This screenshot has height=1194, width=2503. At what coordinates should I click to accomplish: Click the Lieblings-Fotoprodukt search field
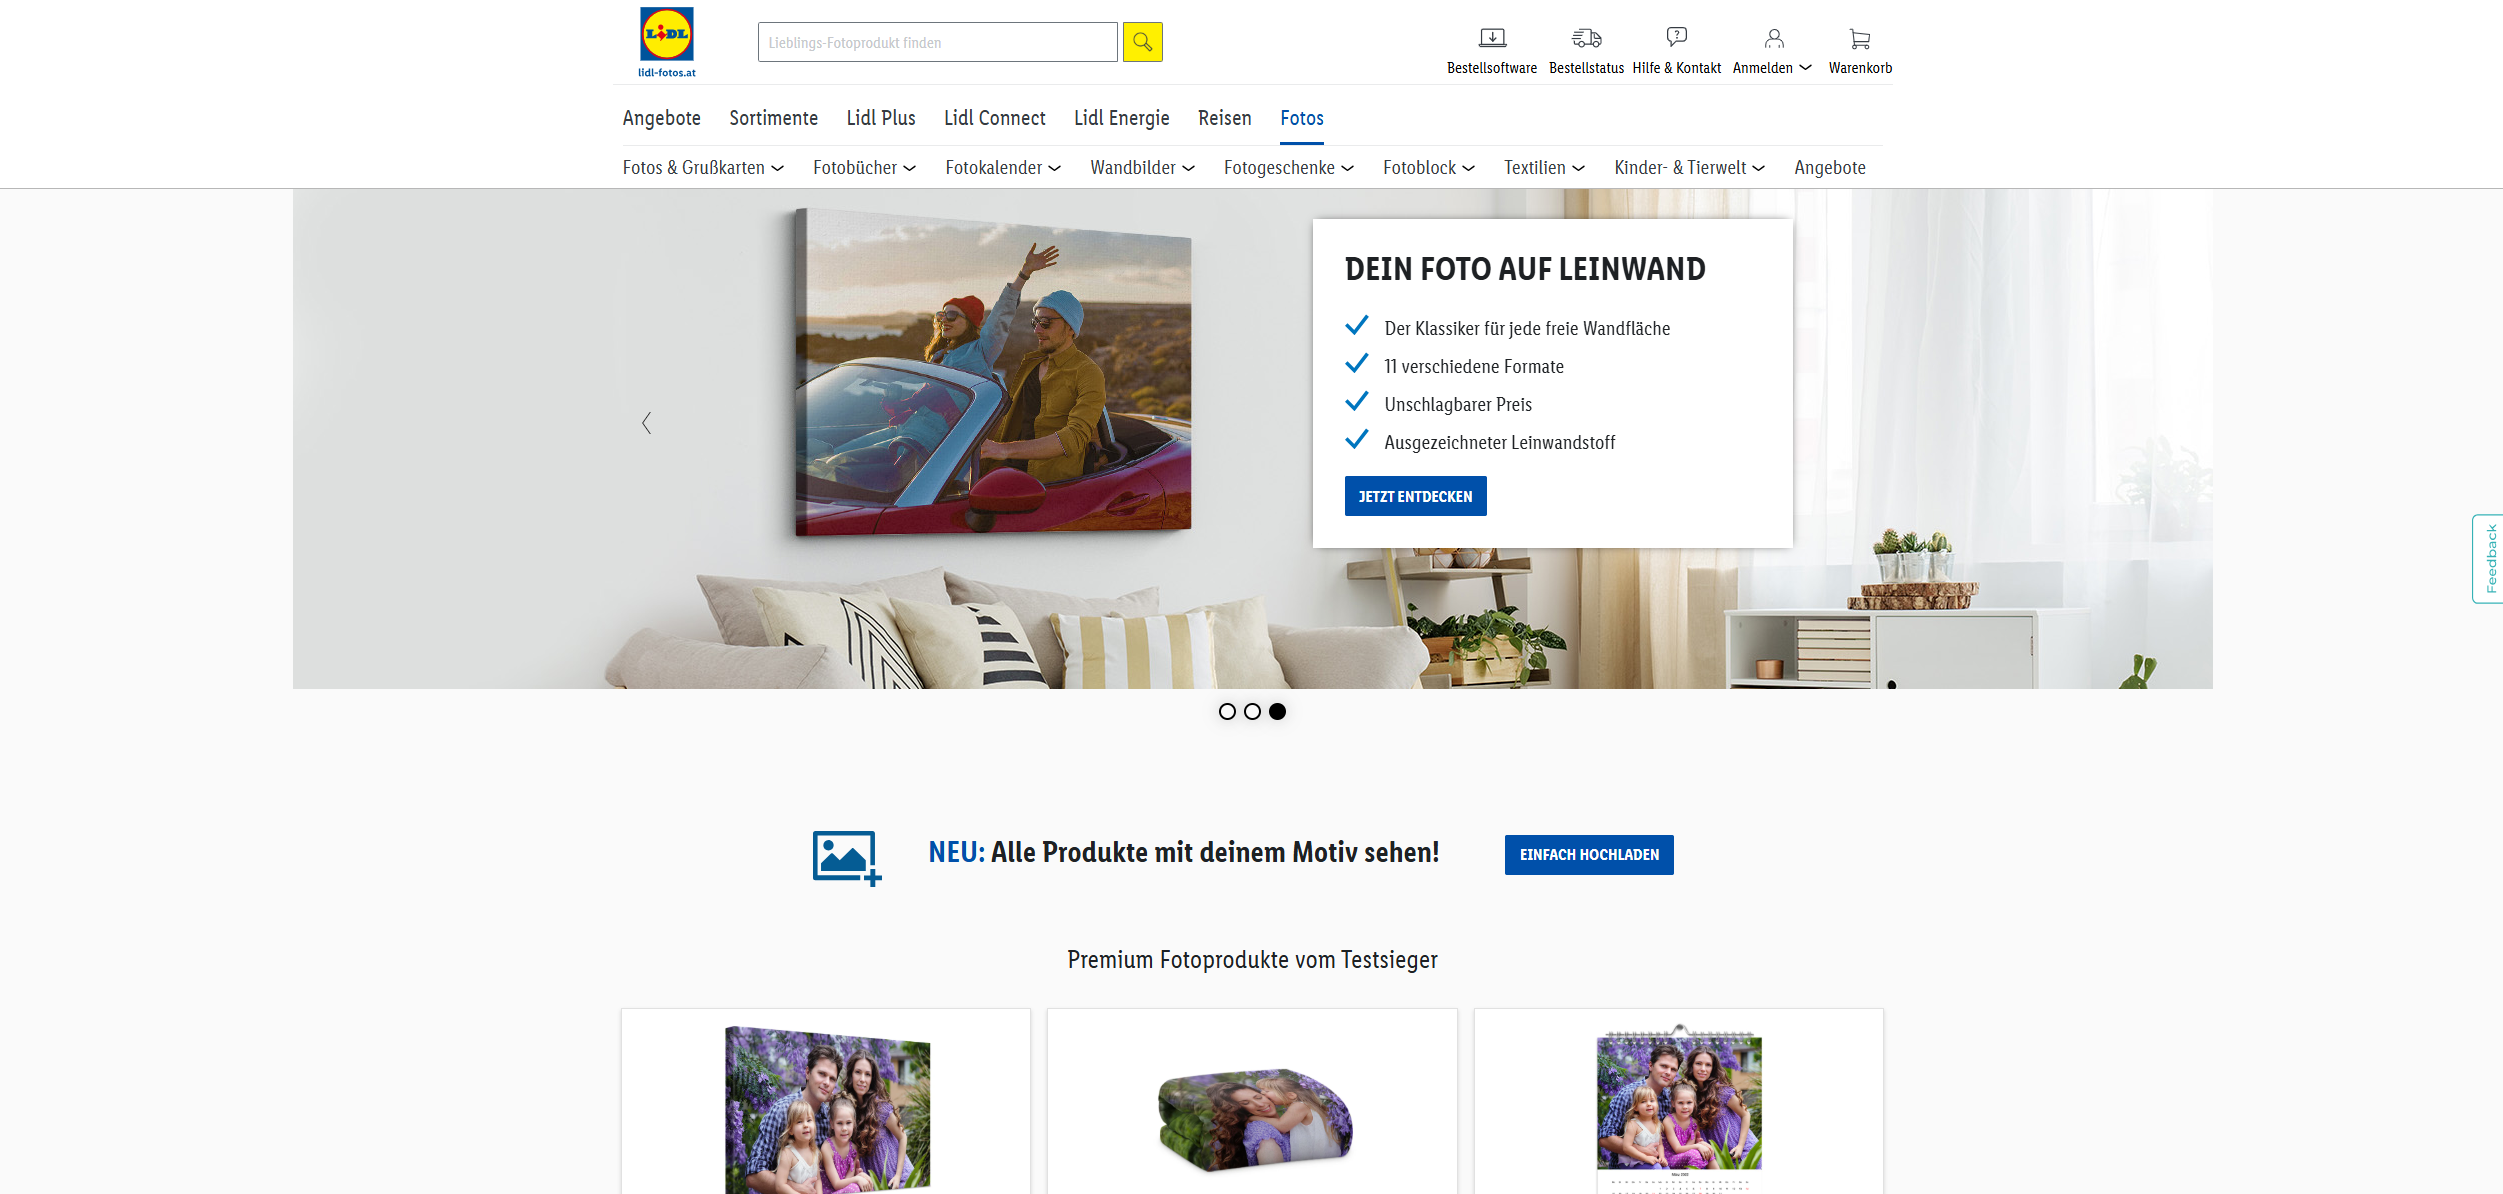(x=937, y=42)
